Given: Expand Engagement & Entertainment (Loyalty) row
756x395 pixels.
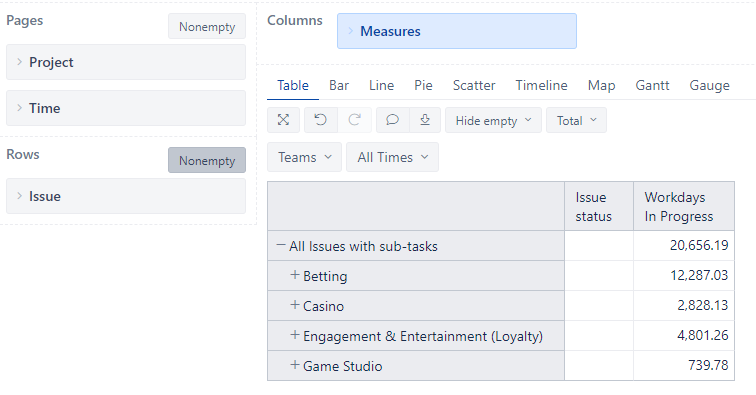Looking at the screenshot, I should point(295,335).
